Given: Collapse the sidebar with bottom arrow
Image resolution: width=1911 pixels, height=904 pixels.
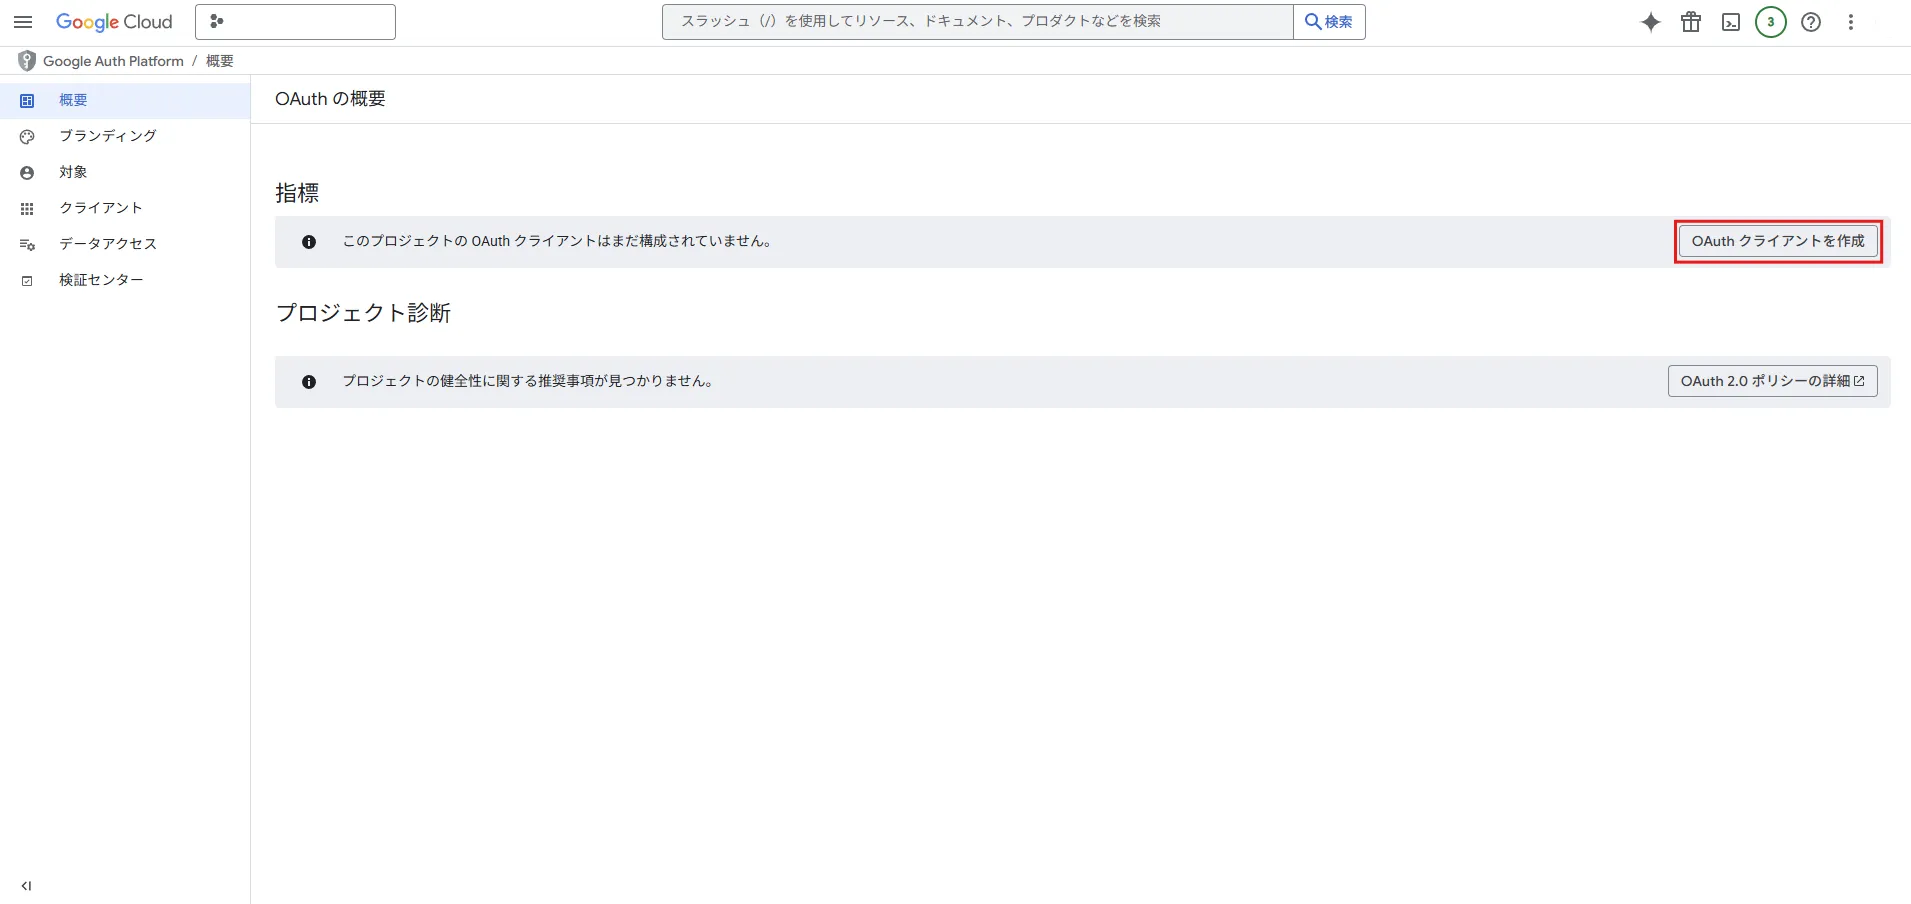Looking at the screenshot, I should (26, 886).
